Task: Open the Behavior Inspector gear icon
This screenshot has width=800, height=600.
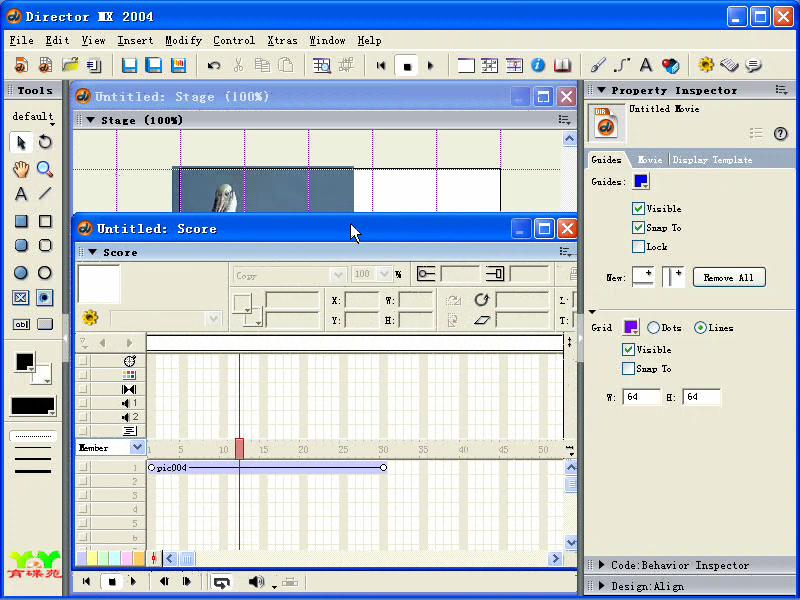Action: pos(706,65)
